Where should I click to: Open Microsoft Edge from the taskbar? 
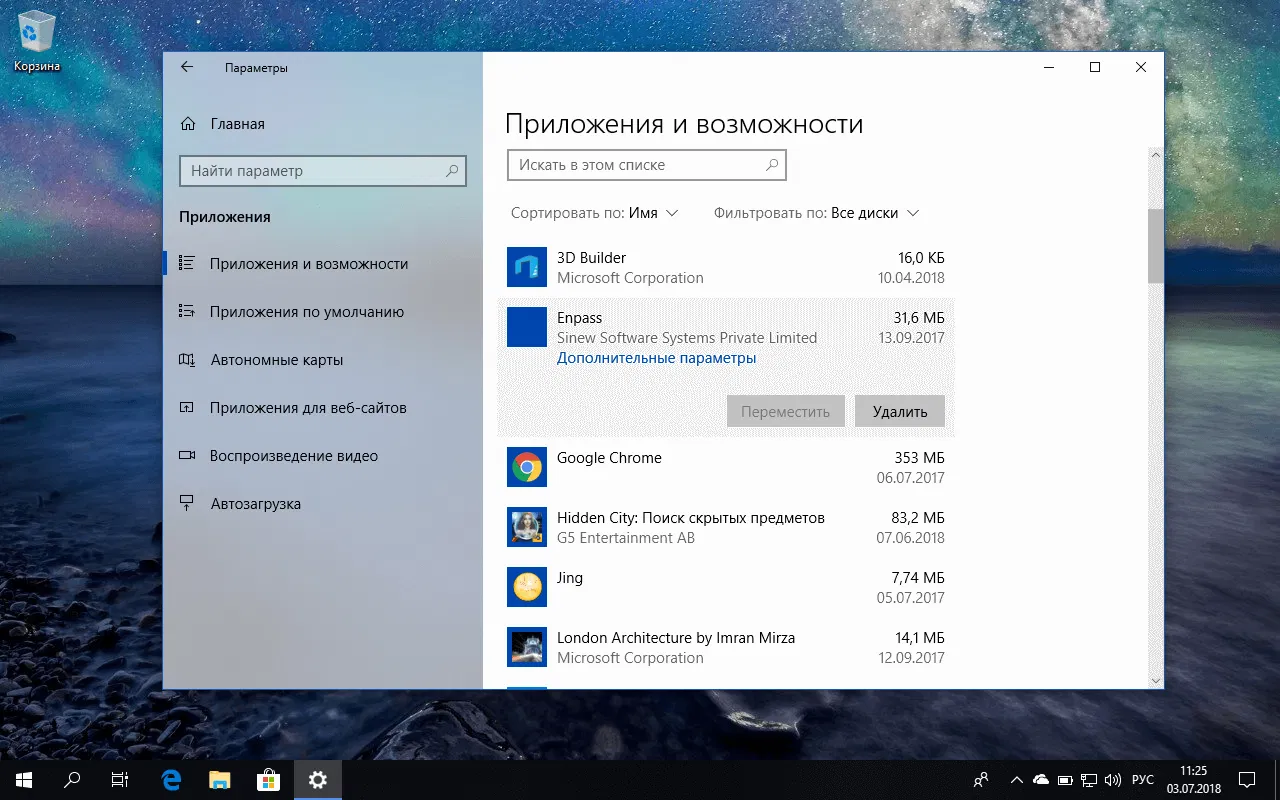(170, 779)
